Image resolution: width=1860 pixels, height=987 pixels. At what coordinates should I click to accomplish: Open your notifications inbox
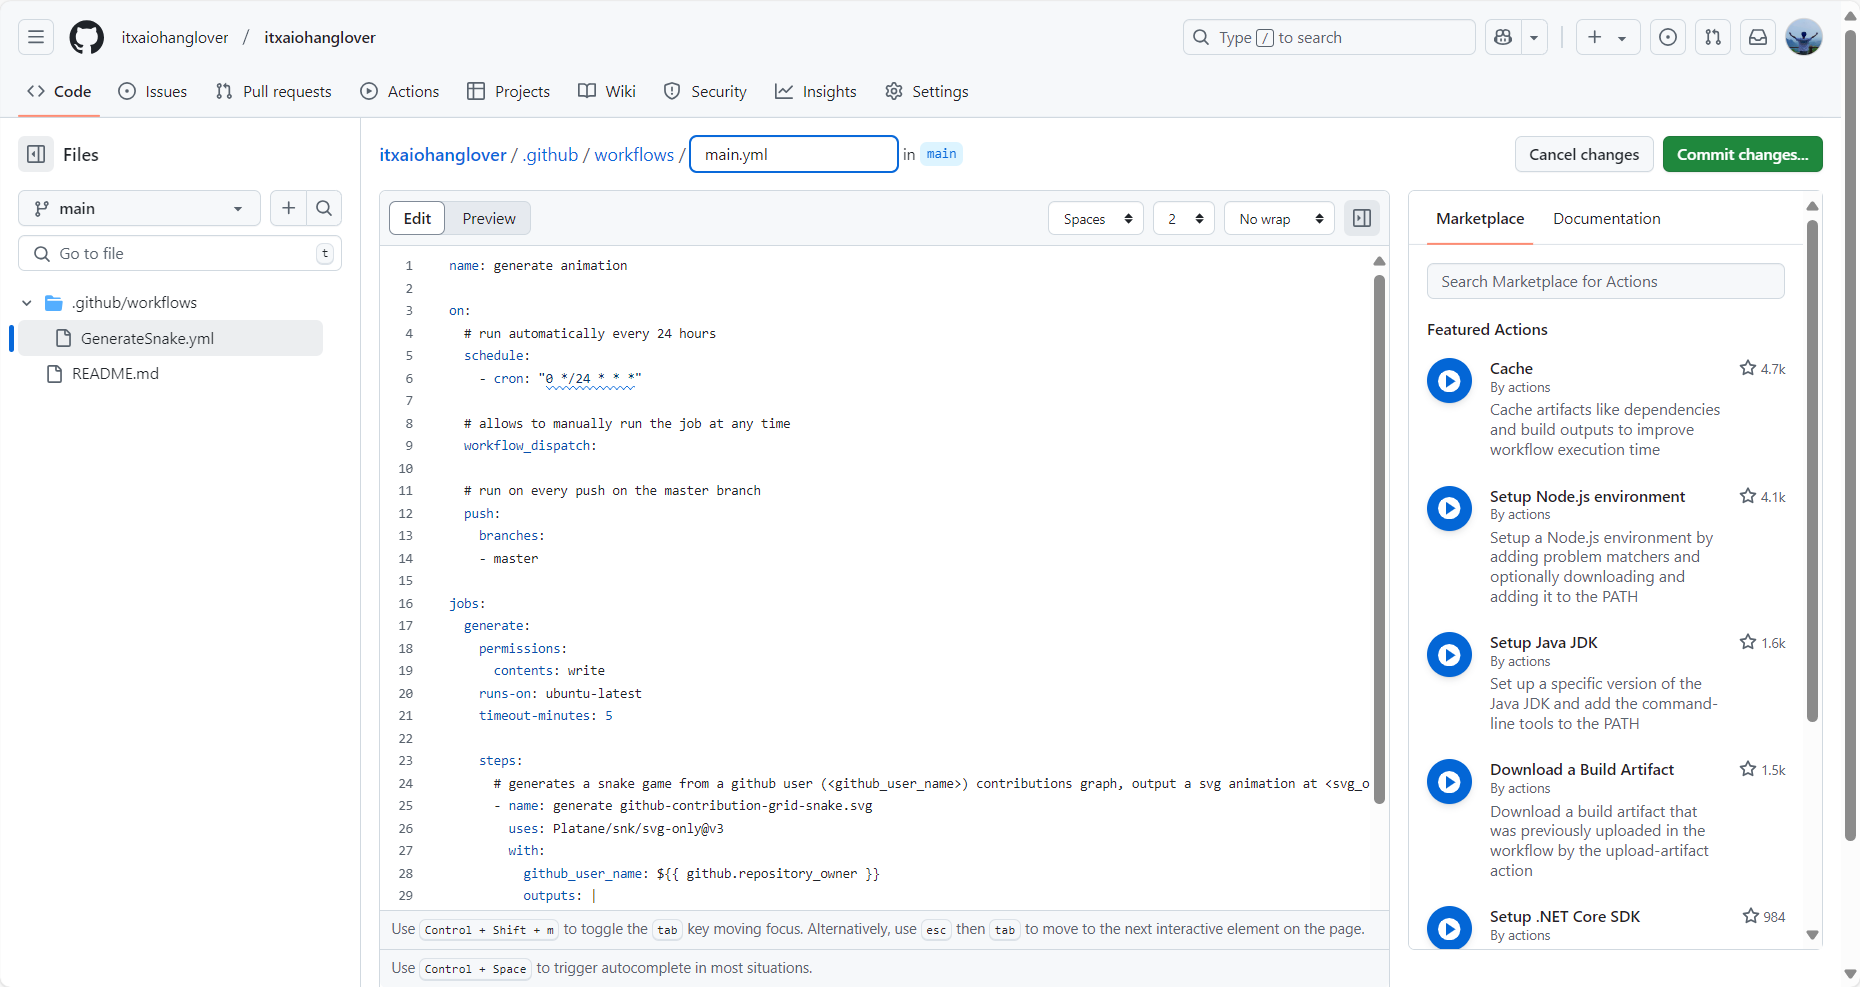coord(1757,37)
